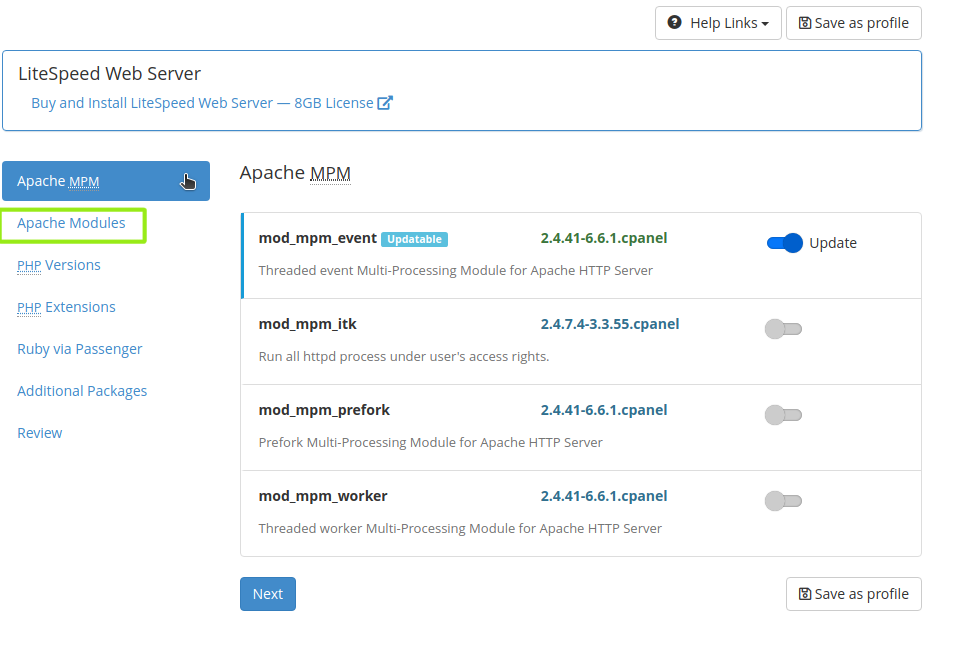The width and height of the screenshot is (963, 649).
Task: Enable the mod_mpm_itk toggle
Action: pyautogui.click(x=783, y=329)
